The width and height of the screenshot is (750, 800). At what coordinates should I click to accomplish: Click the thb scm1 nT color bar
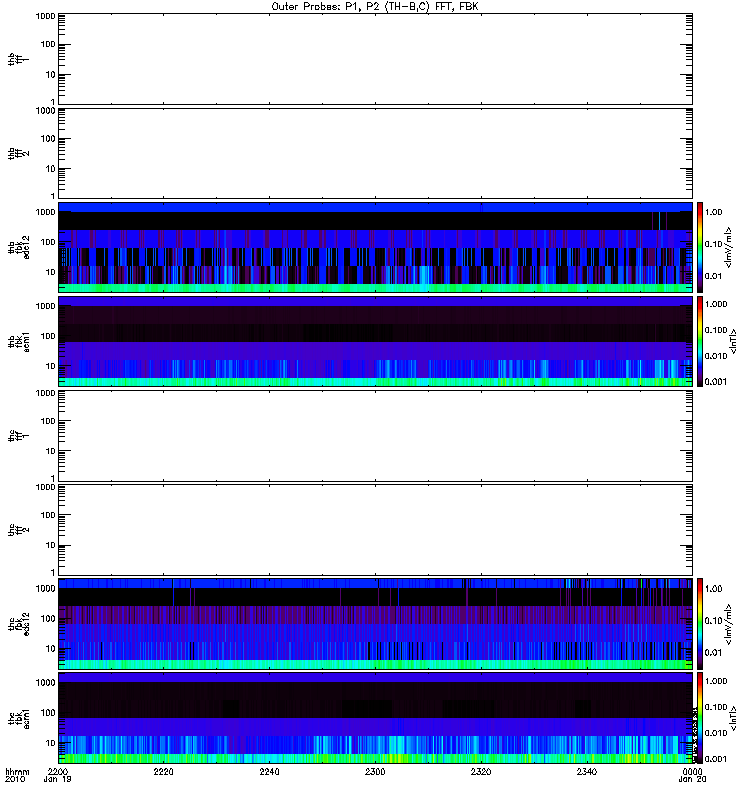[700, 341]
